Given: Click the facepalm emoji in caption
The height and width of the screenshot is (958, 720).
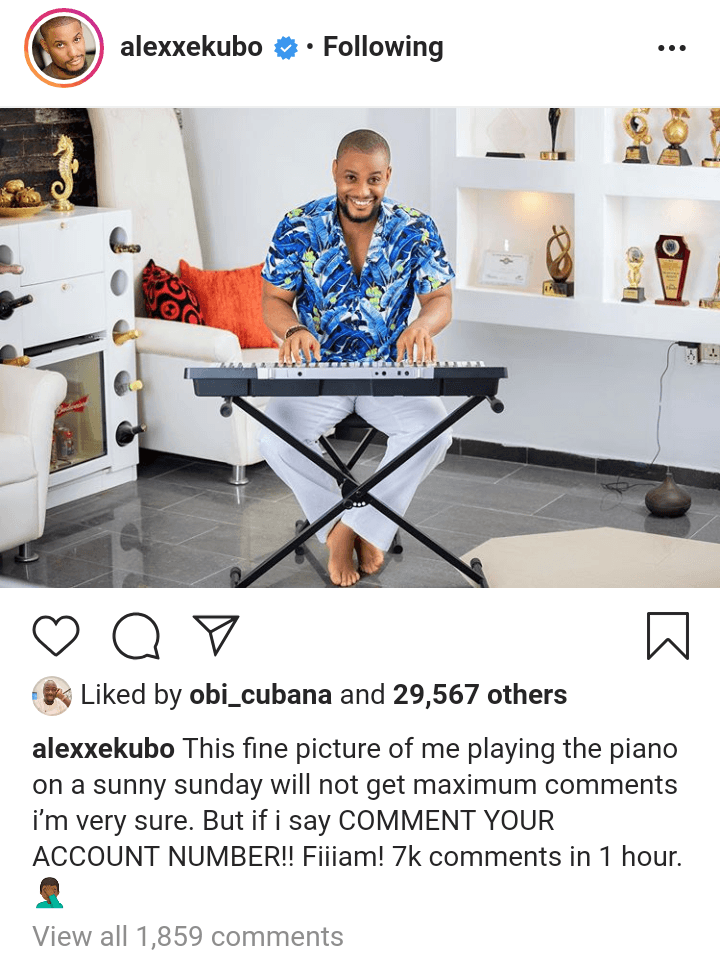Looking at the screenshot, I should [49, 893].
